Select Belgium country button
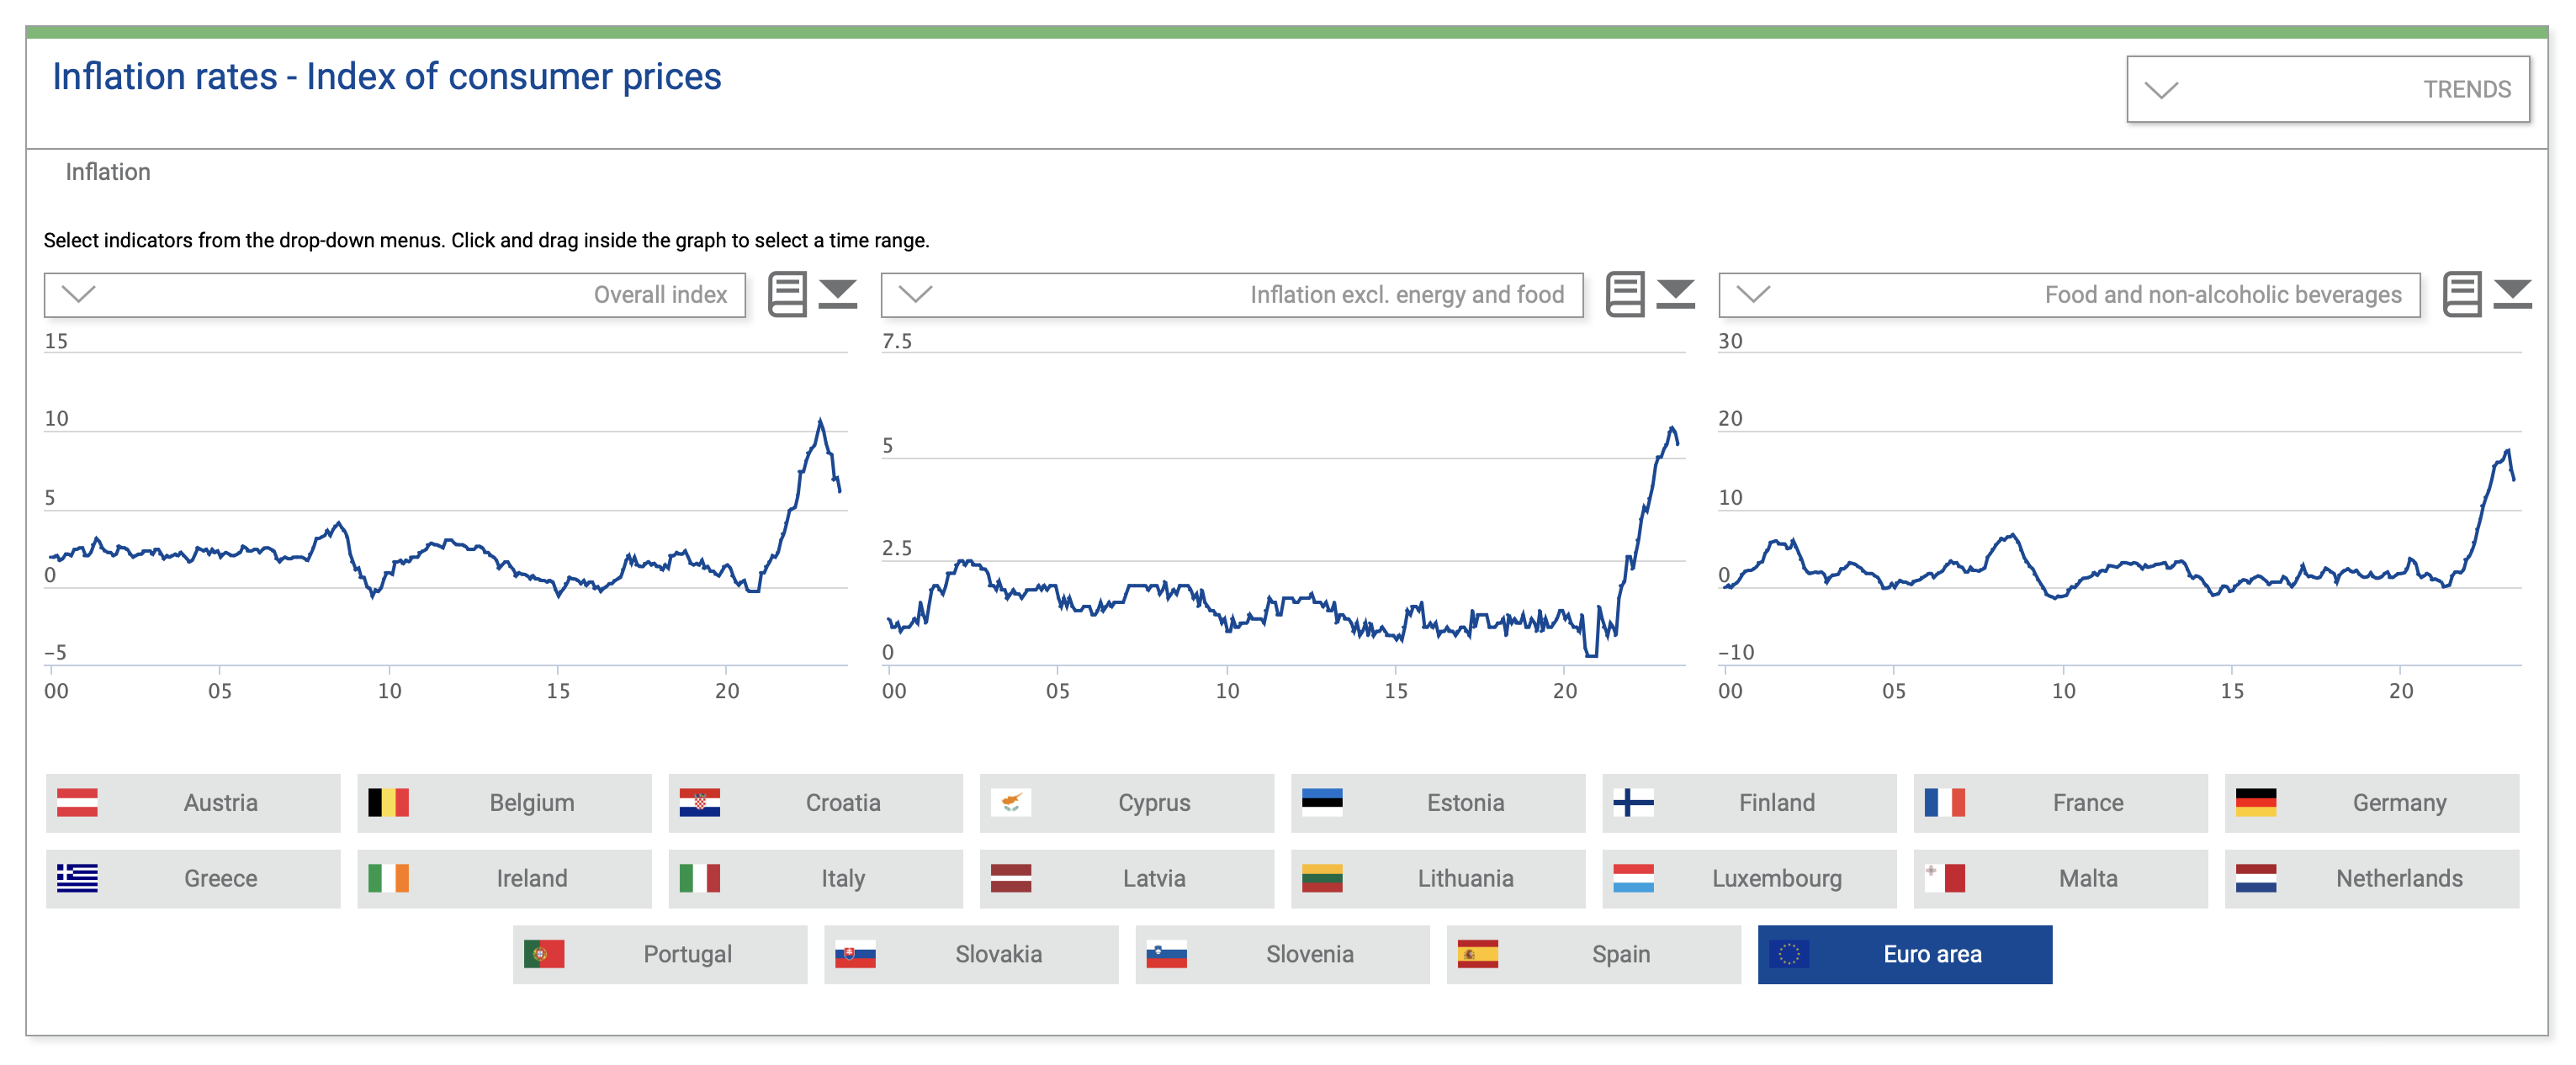The image size is (2576, 1065). [504, 803]
